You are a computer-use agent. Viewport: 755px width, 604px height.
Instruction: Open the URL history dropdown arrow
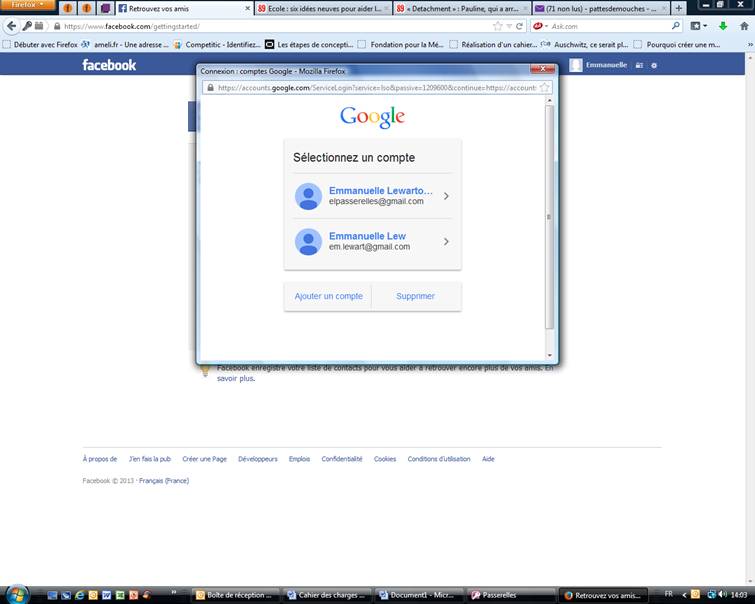[509, 26]
